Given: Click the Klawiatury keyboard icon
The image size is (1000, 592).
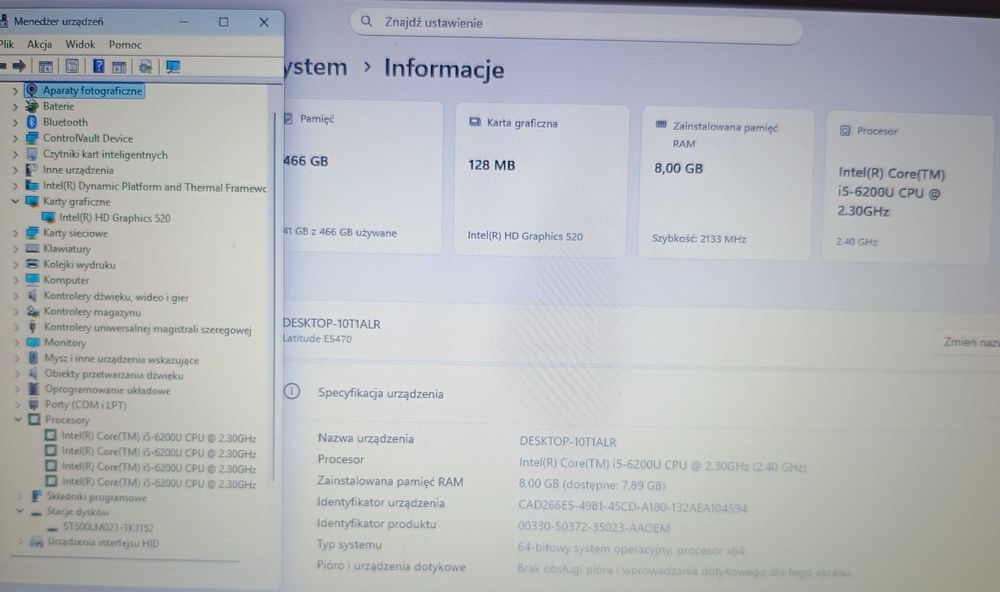Looking at the screenshot, I should pyautogui.click(x=32, y=248).
